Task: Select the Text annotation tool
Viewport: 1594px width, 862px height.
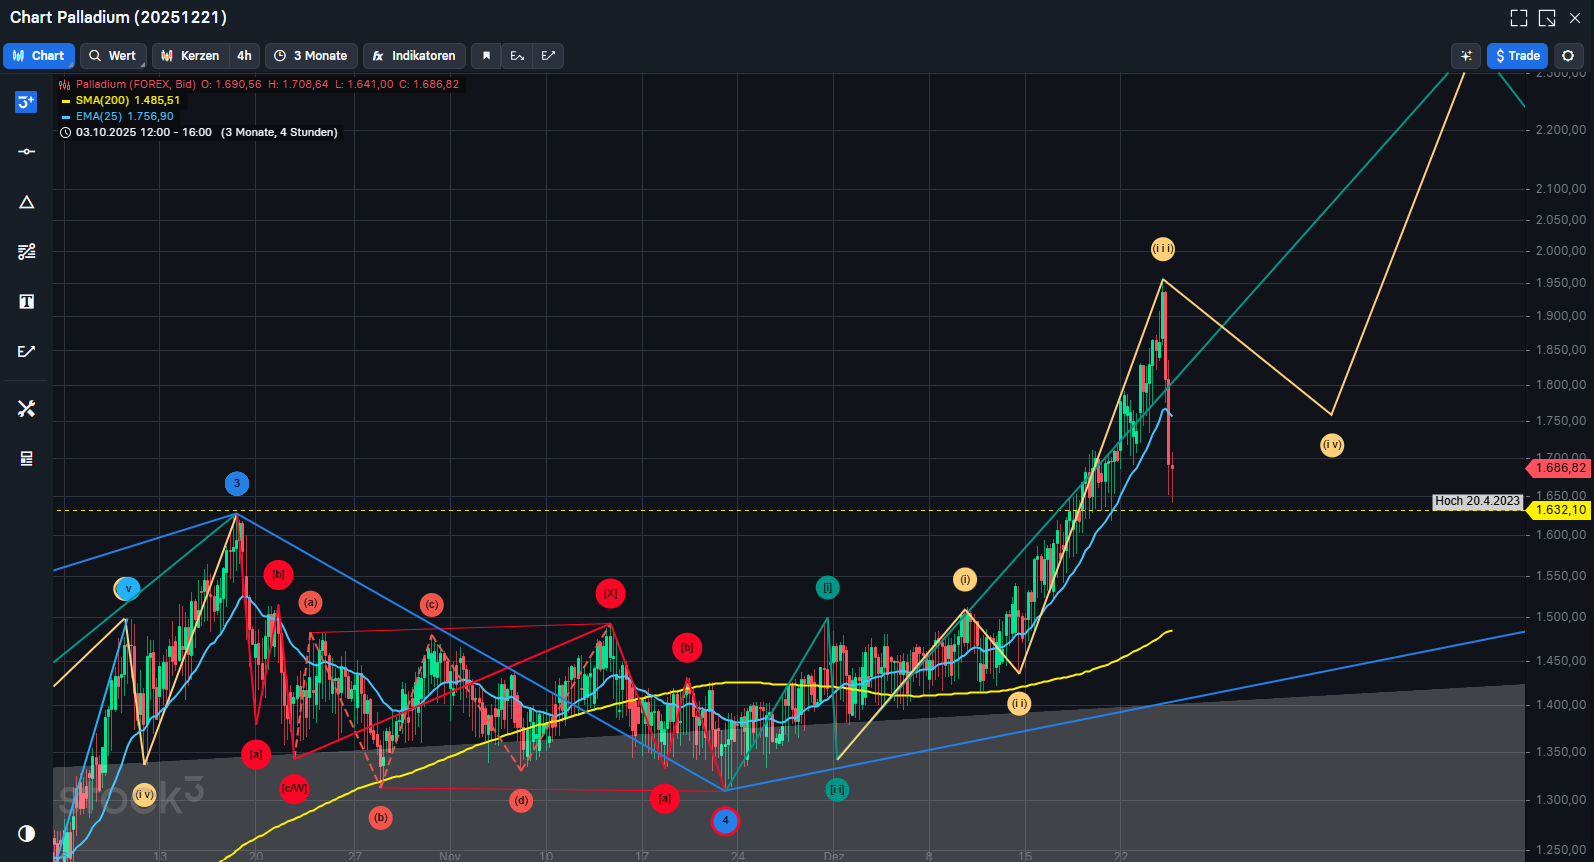Action: 27,302
